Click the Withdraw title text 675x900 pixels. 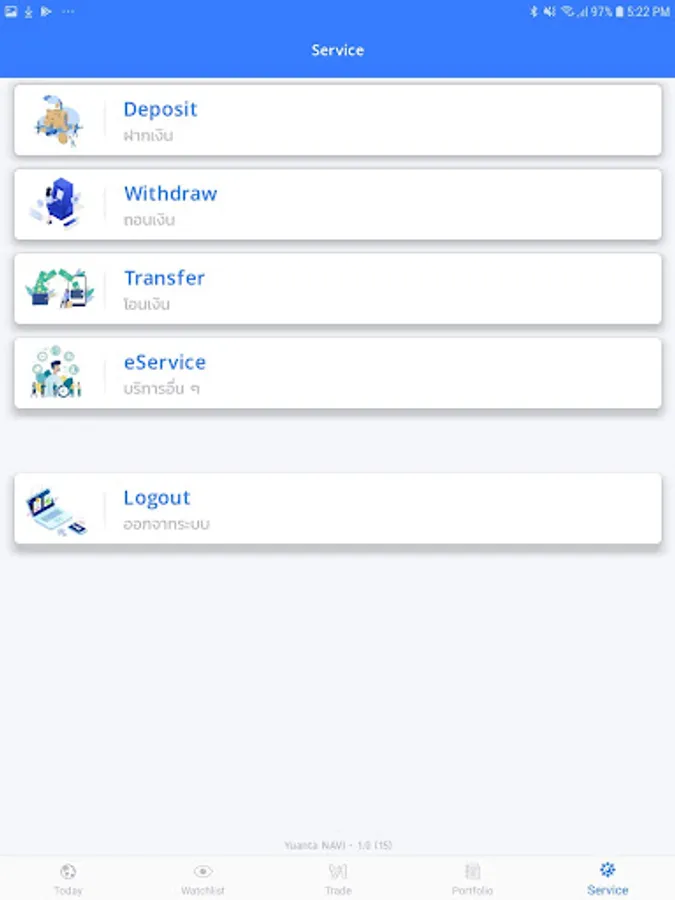tap(170, 193)
